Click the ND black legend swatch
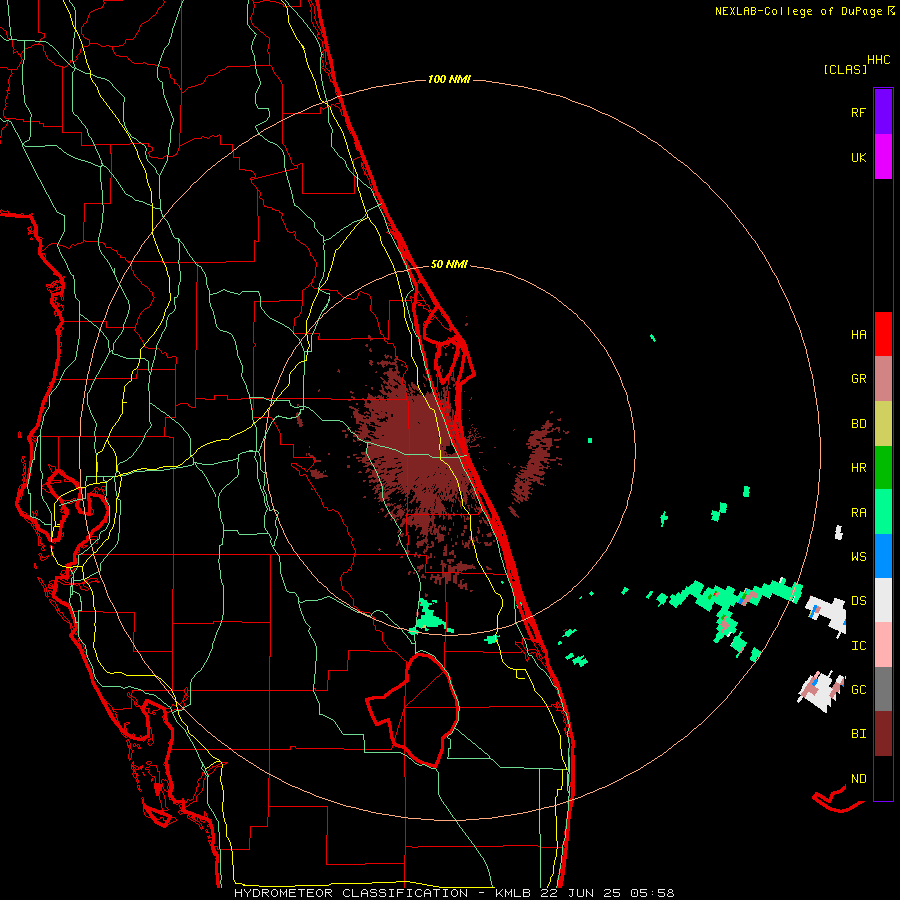 coord(883,778)
